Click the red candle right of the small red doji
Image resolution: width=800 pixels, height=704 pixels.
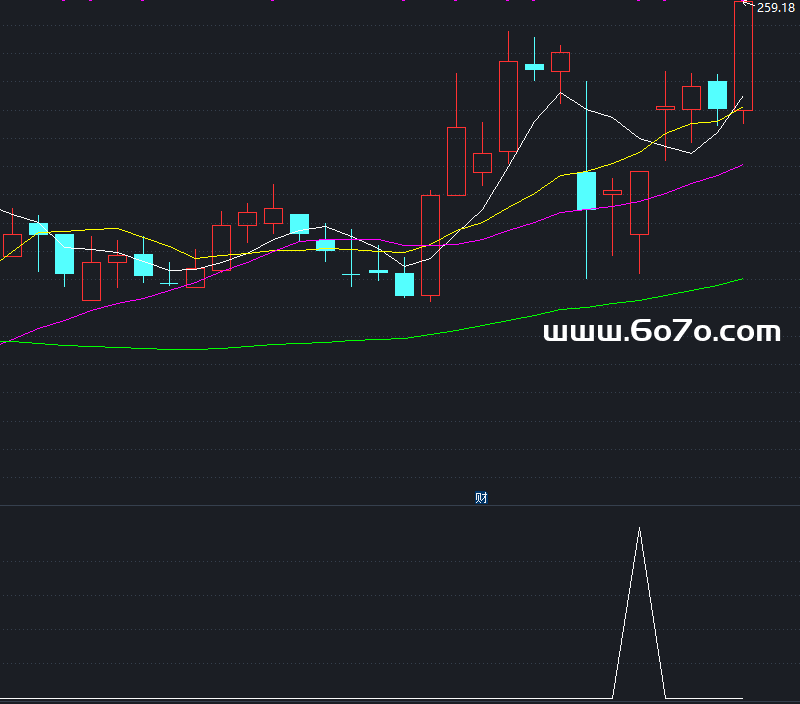(639, 203)
